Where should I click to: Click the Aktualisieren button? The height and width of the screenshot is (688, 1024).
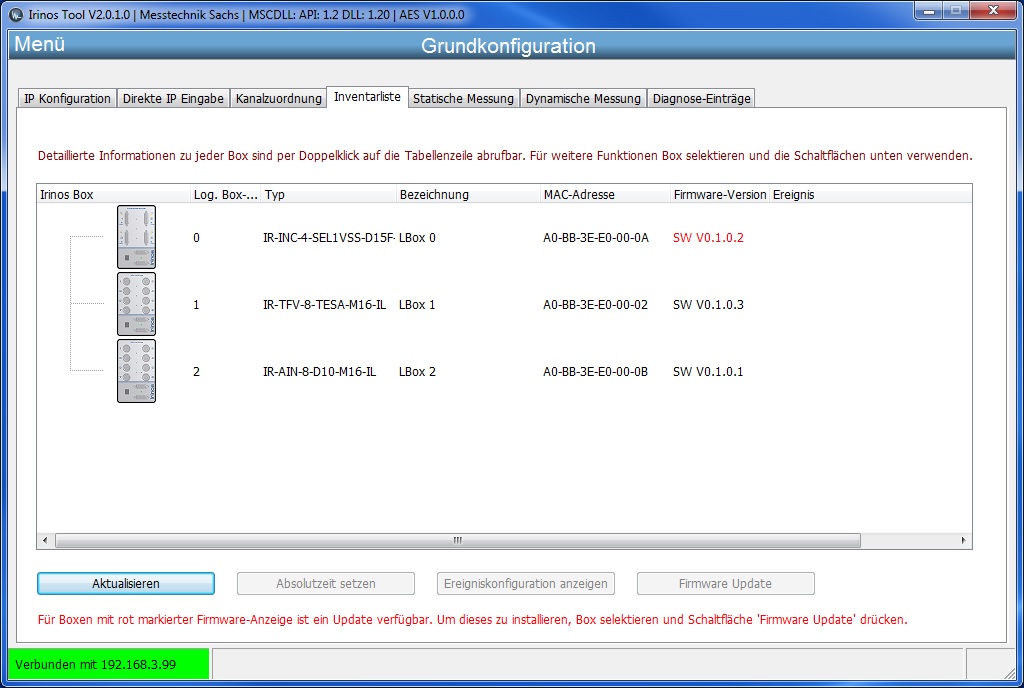click(x=125, y=584)
